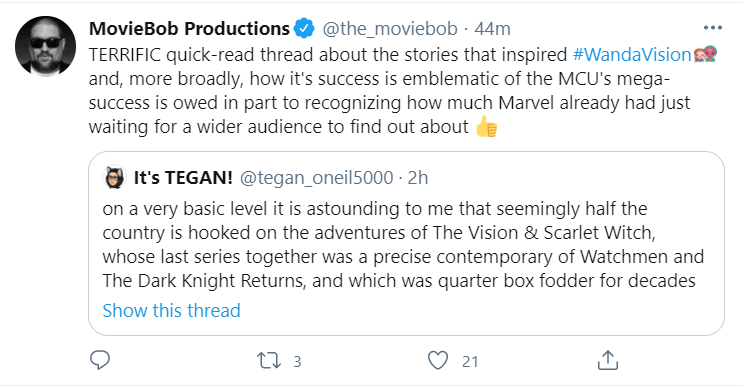Click the blue verified badge
744x388 pixels.
point(304,28)
